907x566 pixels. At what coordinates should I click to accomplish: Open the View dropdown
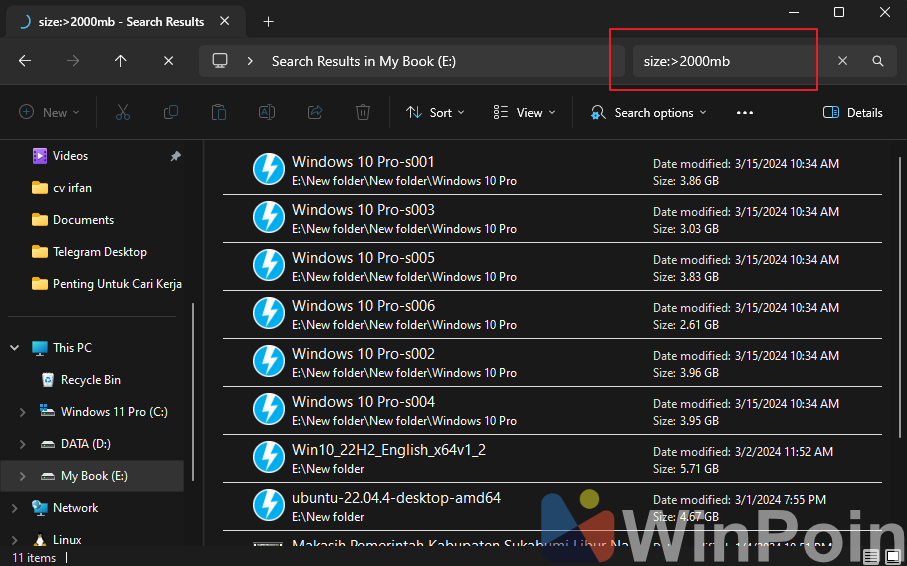coord(524,112)
